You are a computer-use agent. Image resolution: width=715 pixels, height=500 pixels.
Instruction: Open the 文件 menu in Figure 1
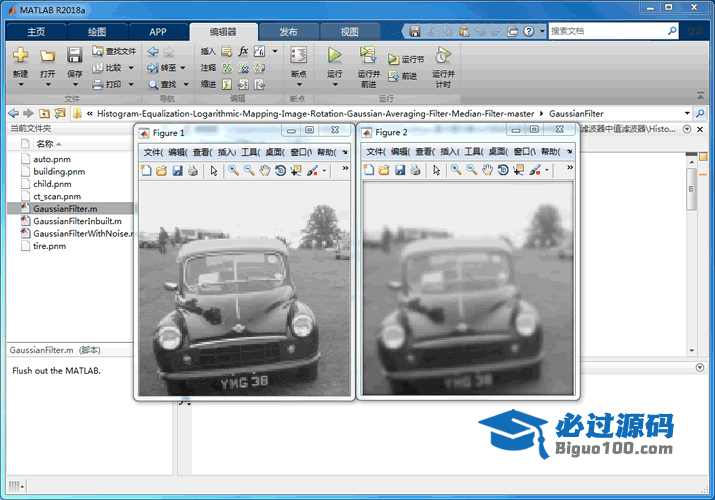pyautogui.click(x=152, y=152)
